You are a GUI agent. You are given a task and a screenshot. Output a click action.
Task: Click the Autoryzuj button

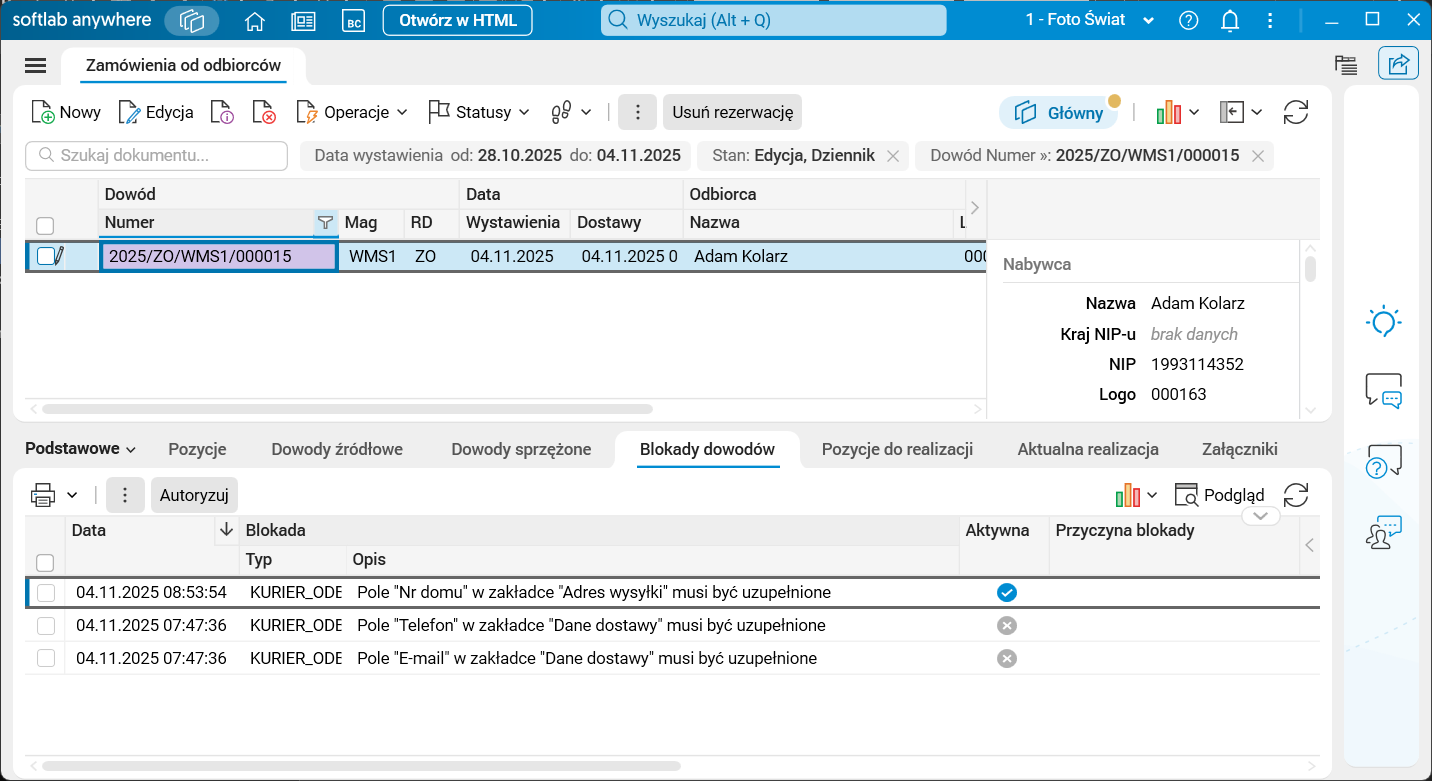click(194, 494)
